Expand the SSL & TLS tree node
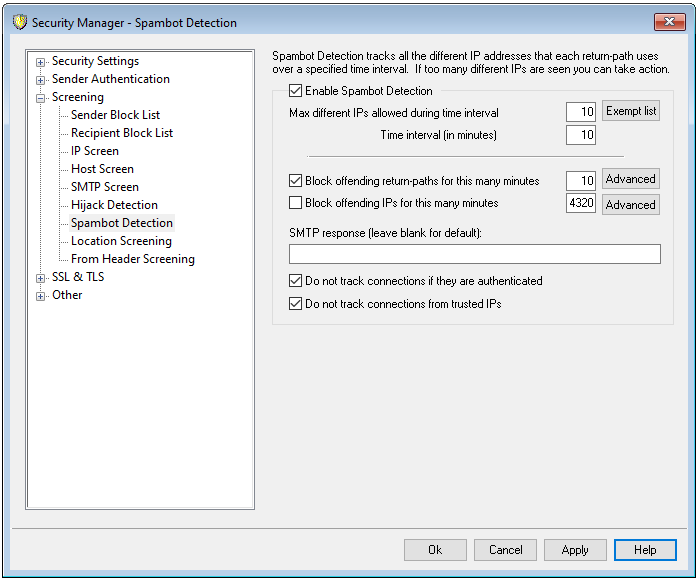The image size is (700, 582). coord(41,277)
